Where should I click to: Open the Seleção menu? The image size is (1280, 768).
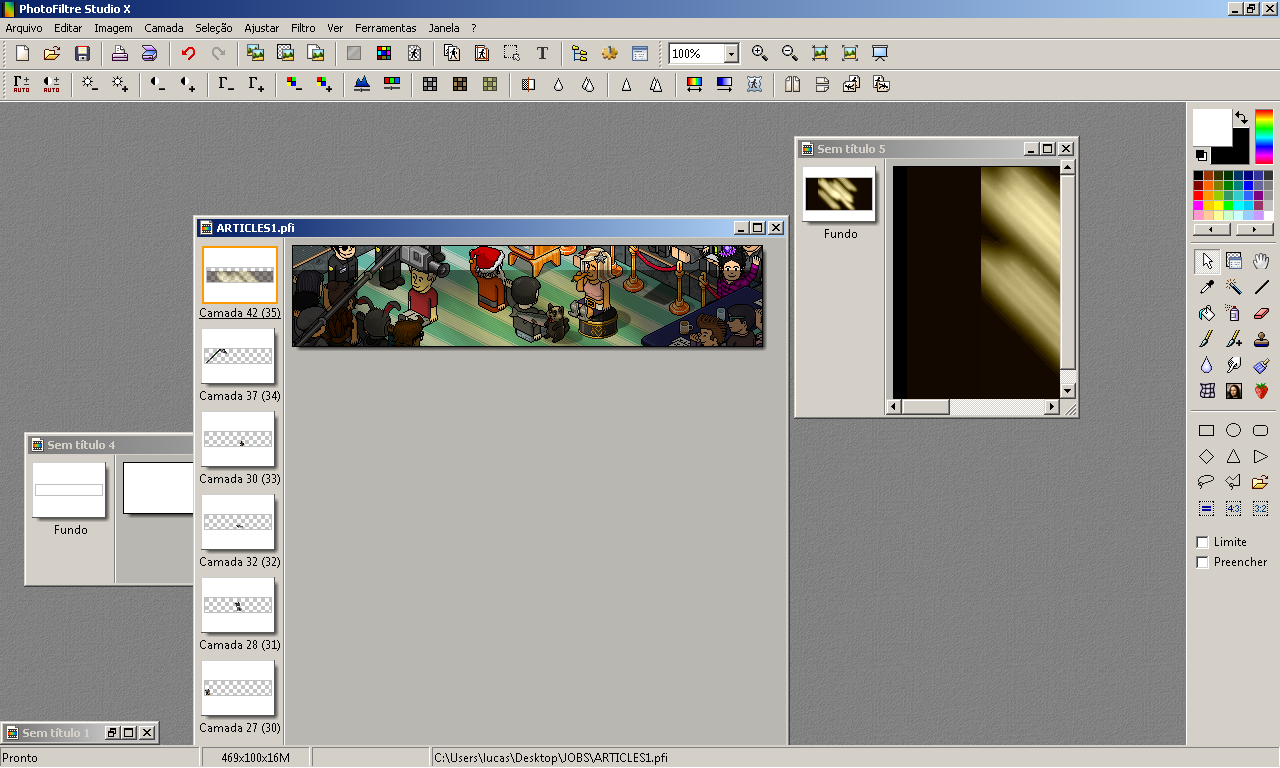pyautogui.click(x=213, y=28)
